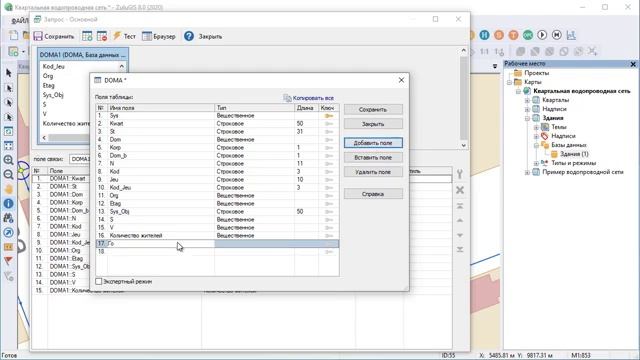Close the DOMA dialog with X
Image resolution: width=640 pixels, height=360 pixels.
point(401,80)
